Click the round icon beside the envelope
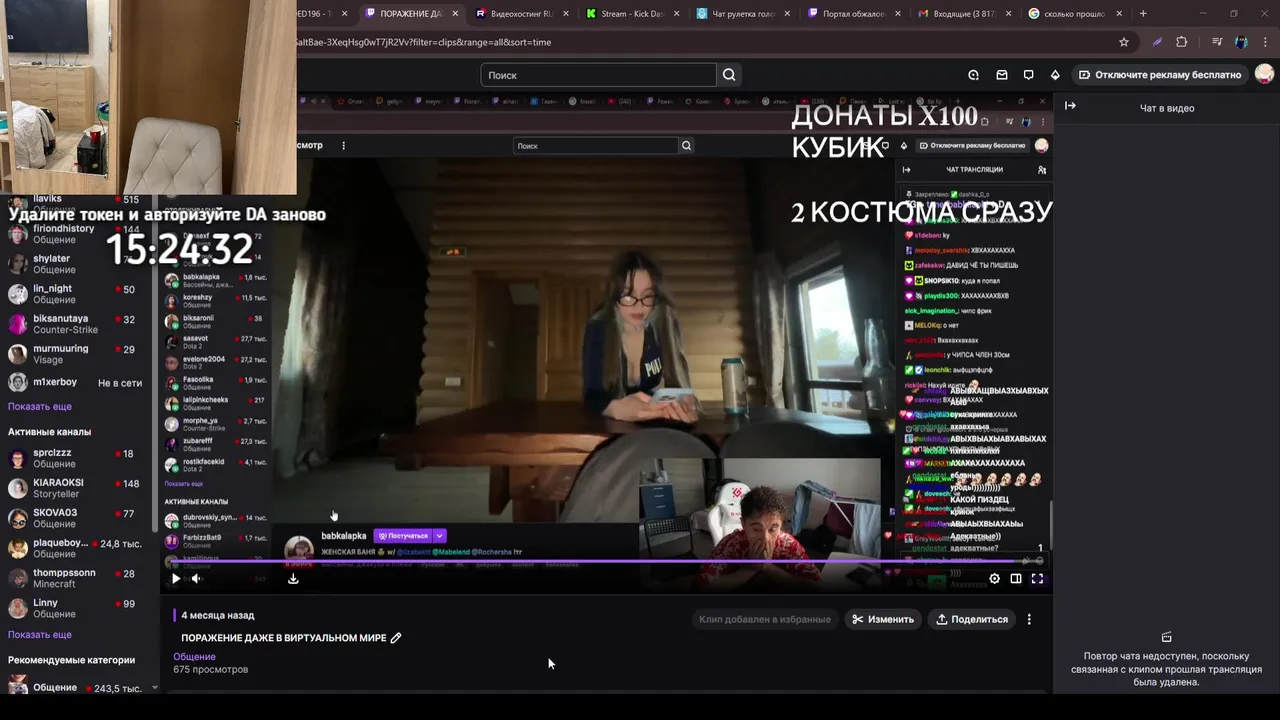Screen dimensions: 1280x720 (973, 75)
